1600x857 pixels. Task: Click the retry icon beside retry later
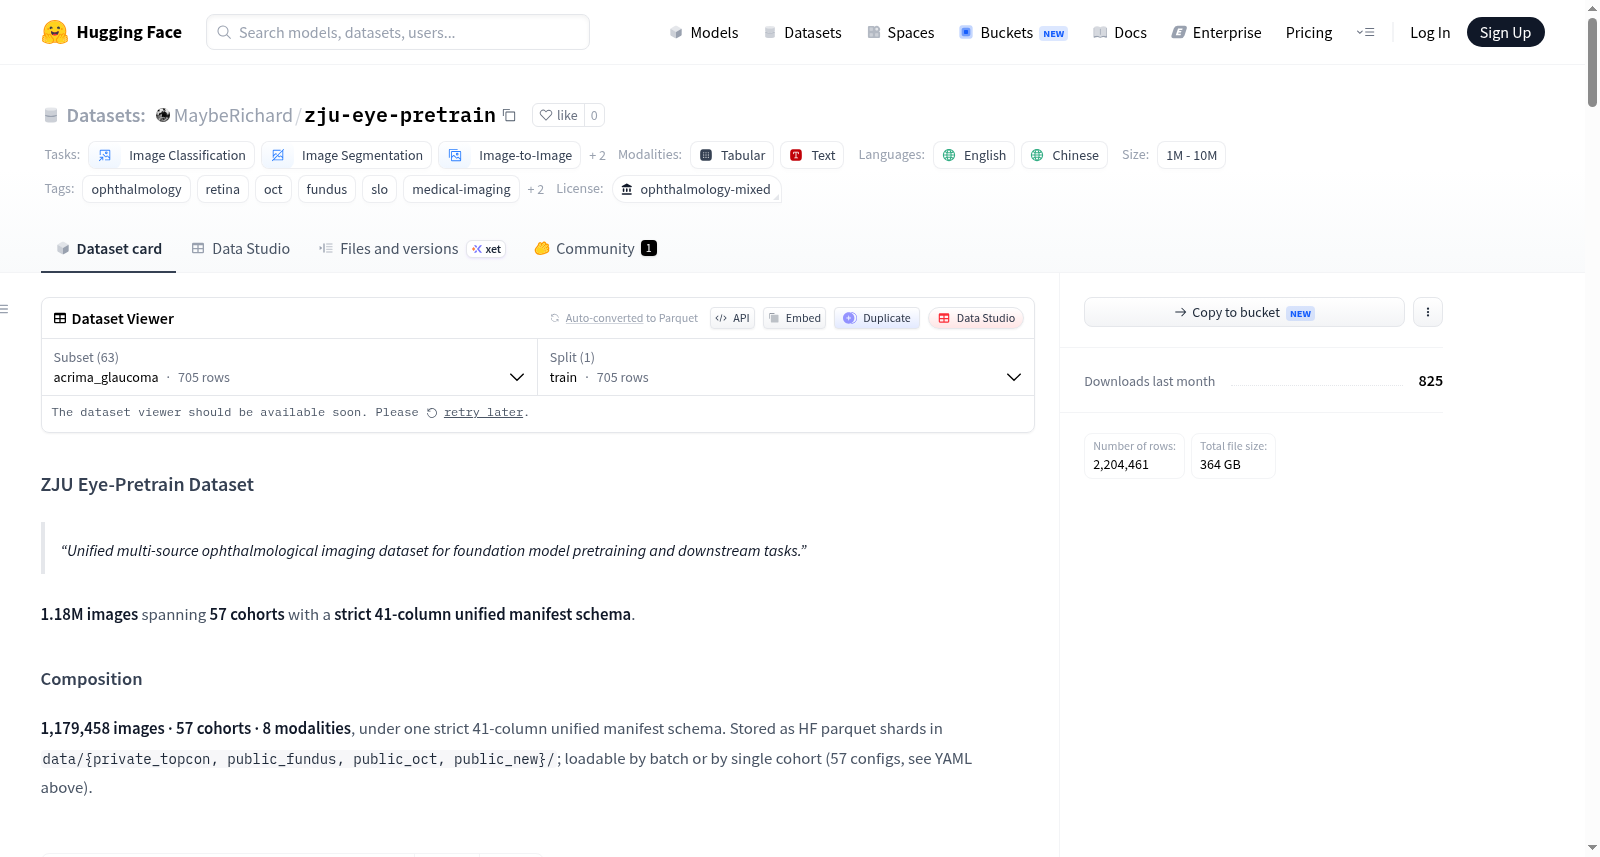432,413
